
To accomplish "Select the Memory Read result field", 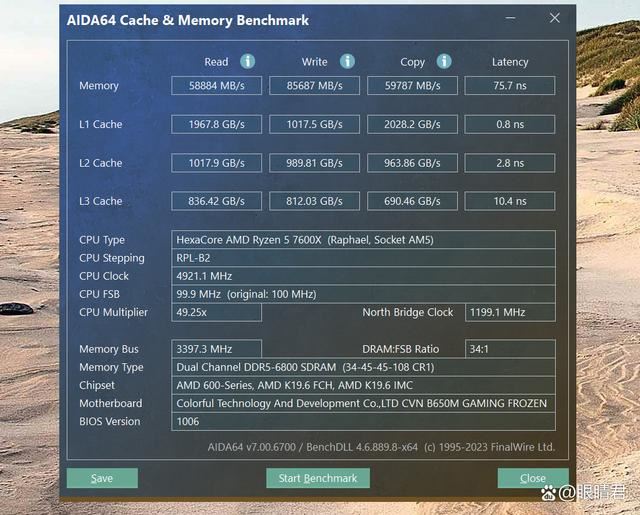I will point(216,86).
